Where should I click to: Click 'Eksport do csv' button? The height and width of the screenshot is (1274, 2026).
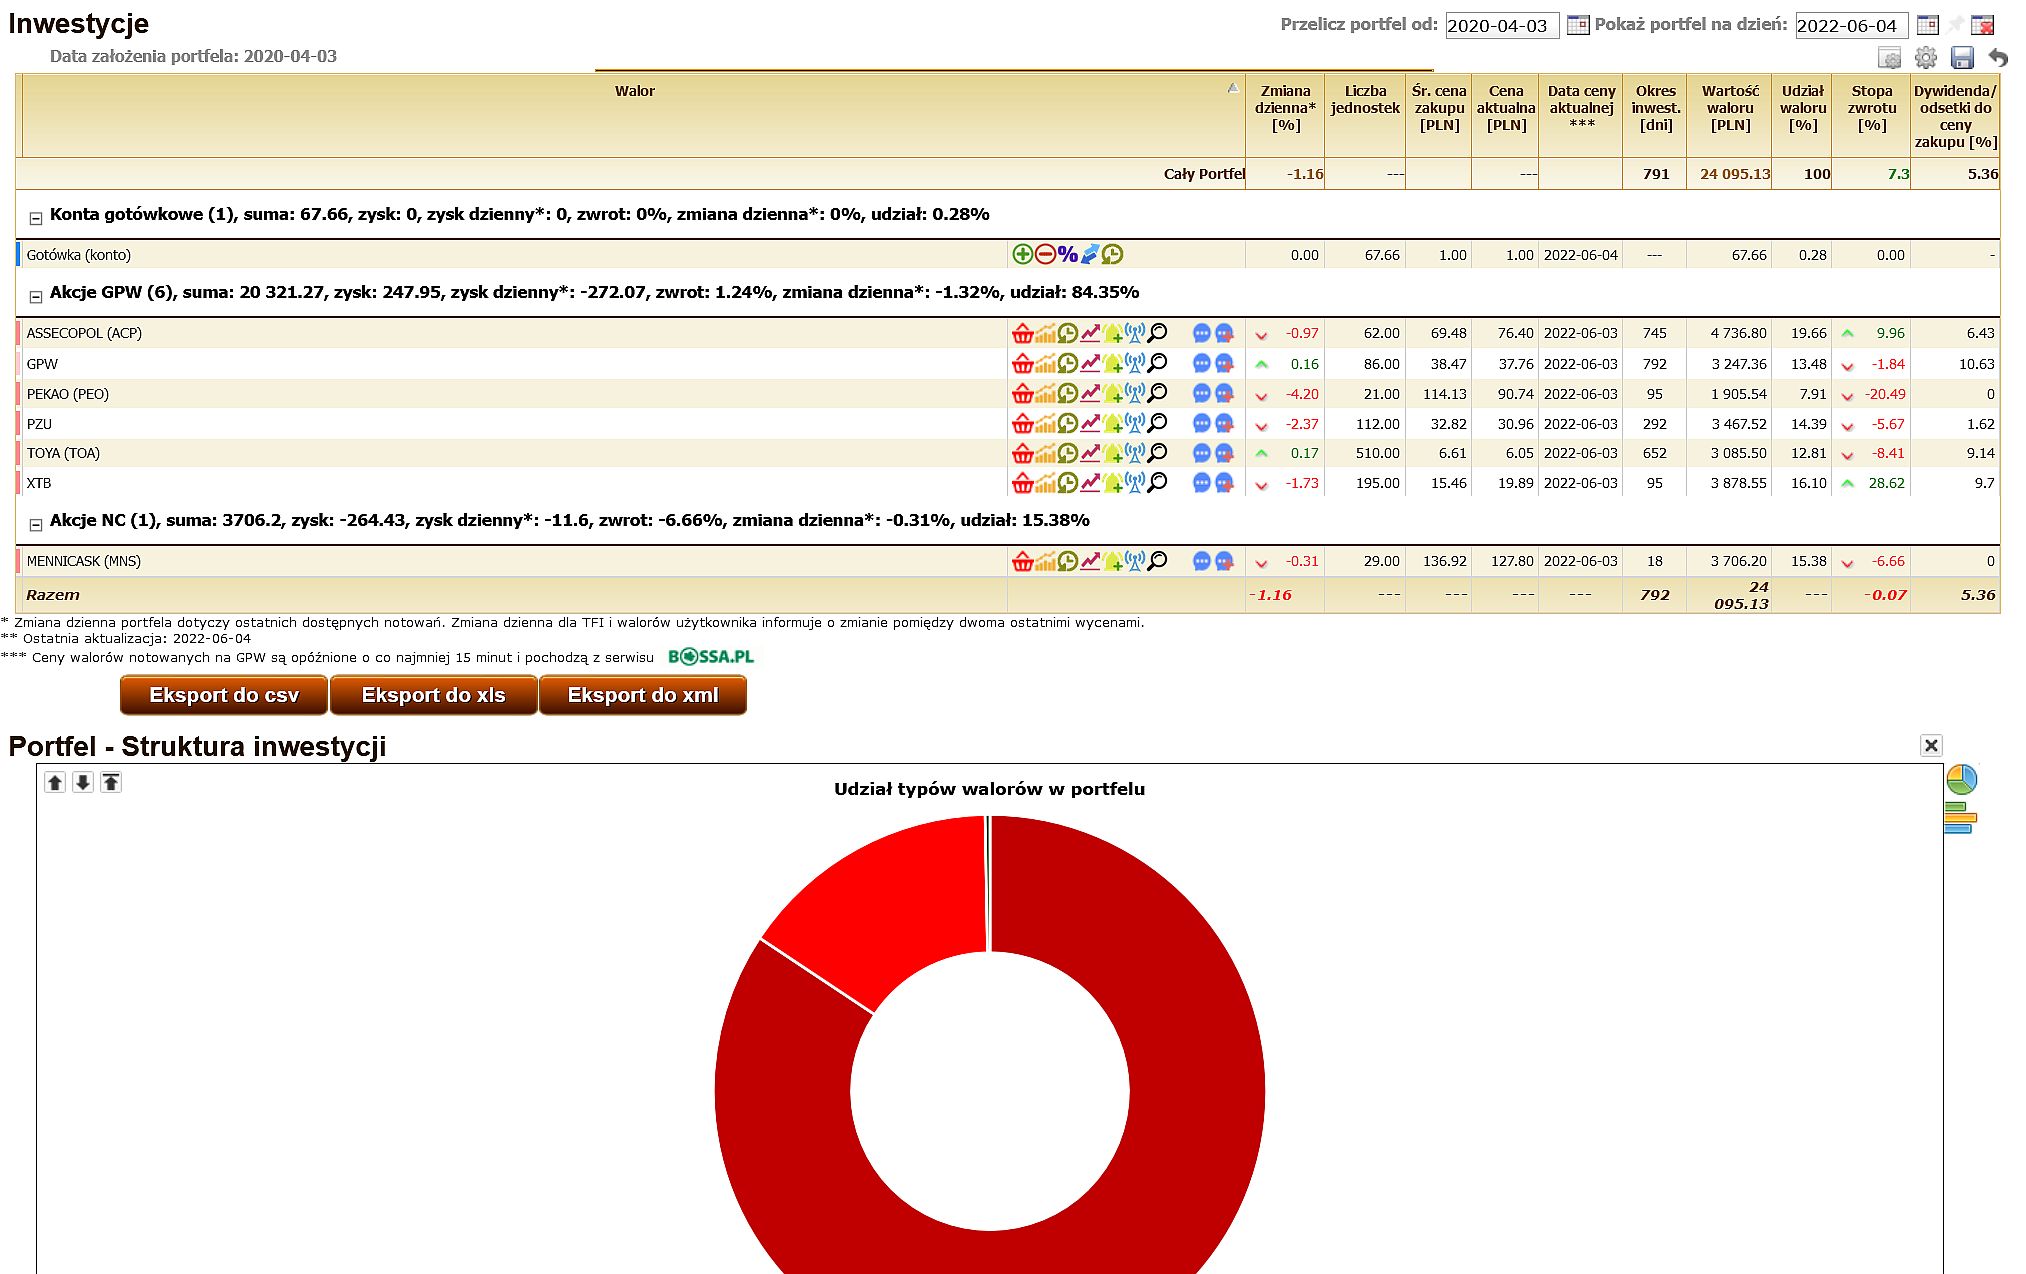click(x=224, y=695)
